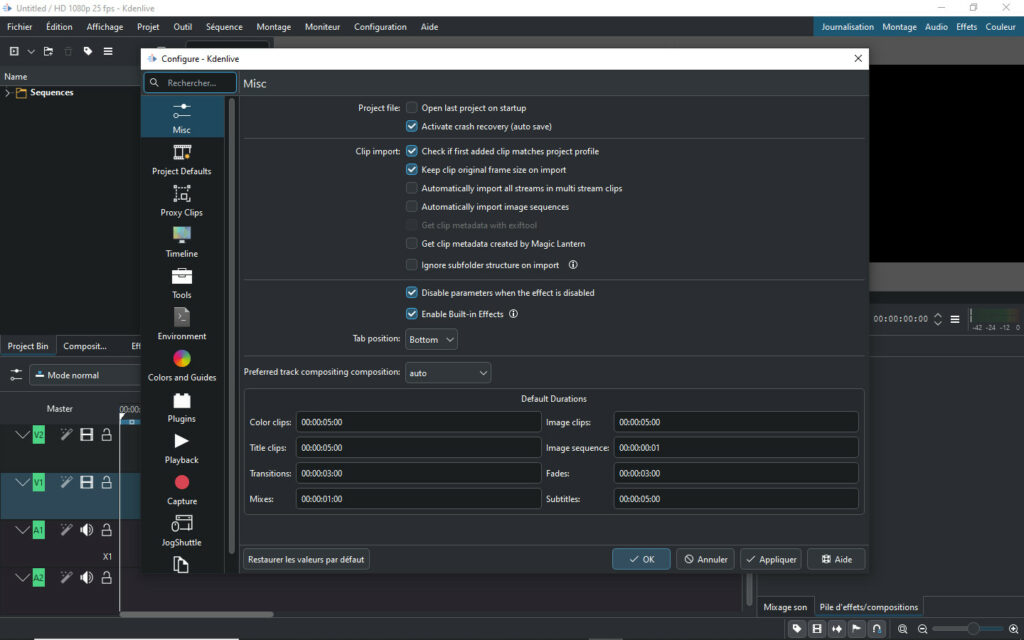Collapse the V1 track
The width and height of the screenshot is (1024, 640).
(22, 482)
